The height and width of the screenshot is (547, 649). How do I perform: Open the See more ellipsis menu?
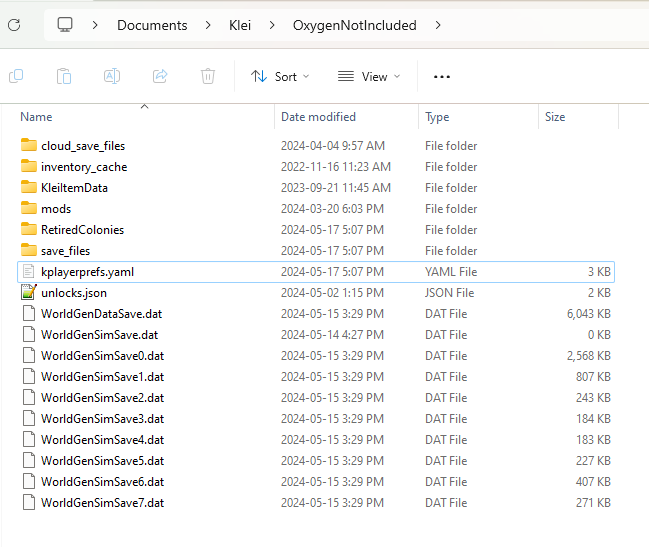point(442,76)
